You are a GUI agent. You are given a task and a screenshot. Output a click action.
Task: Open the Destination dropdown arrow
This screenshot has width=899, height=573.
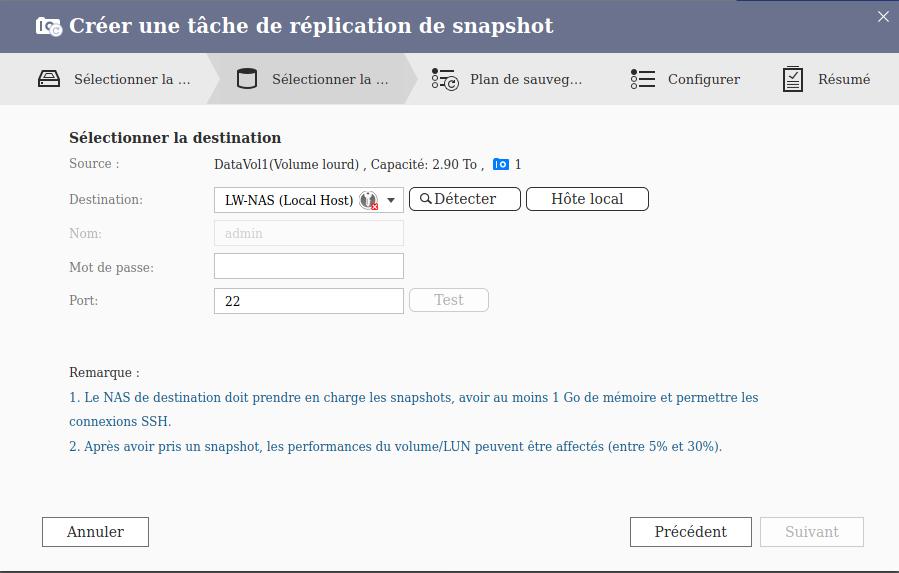point(391,200)
